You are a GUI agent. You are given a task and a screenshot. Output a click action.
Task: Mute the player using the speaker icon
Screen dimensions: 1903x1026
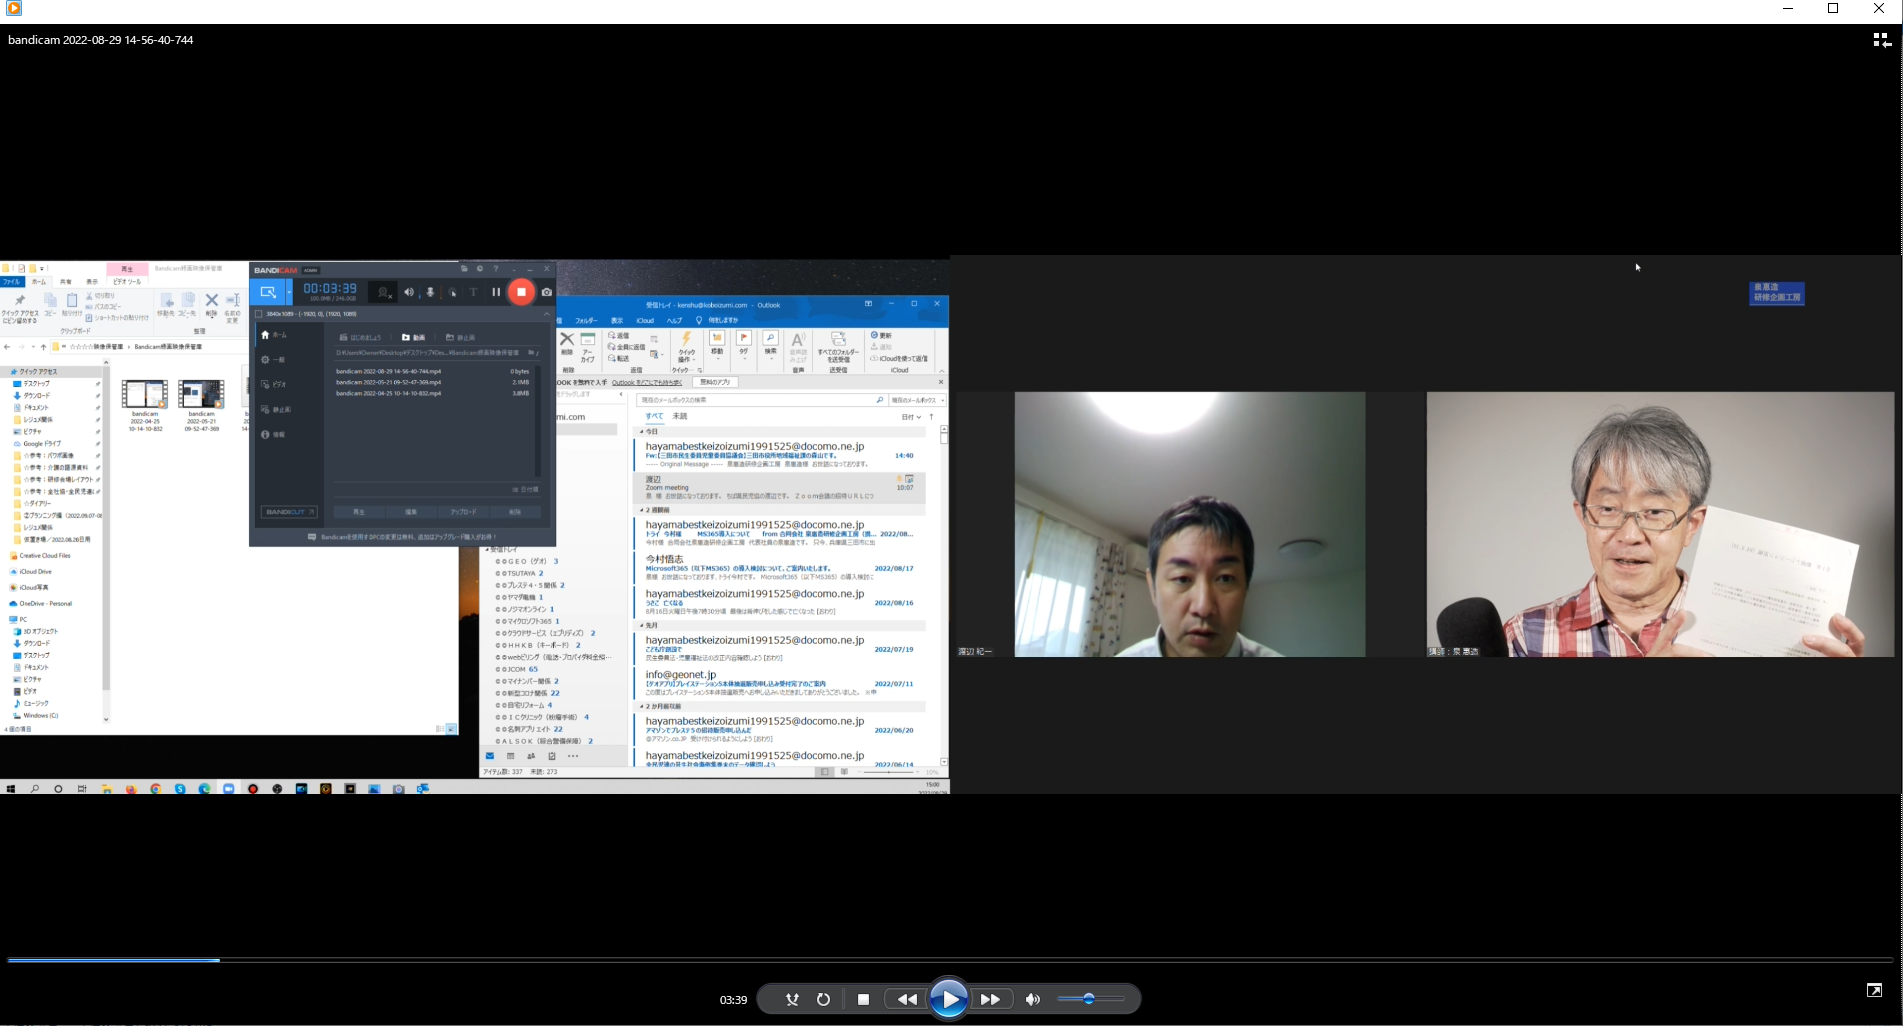point(1032,999)
